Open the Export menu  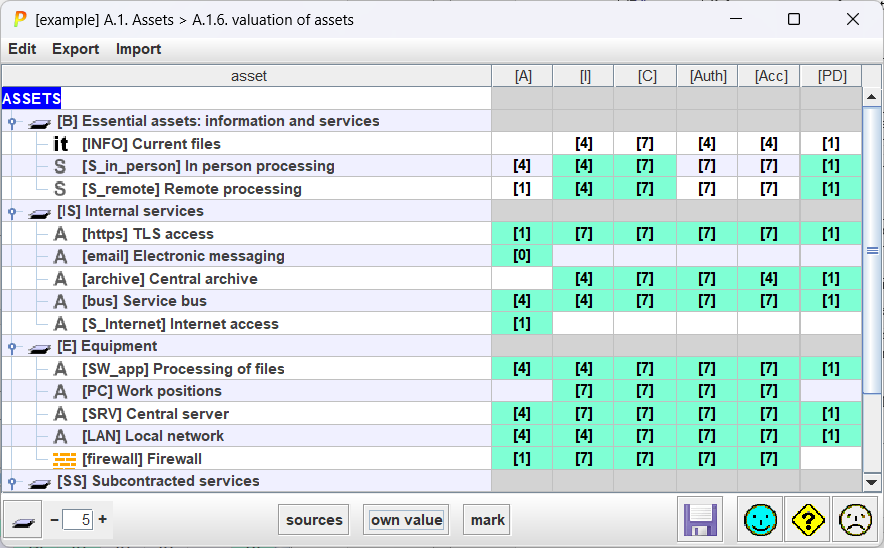point(76,49)
